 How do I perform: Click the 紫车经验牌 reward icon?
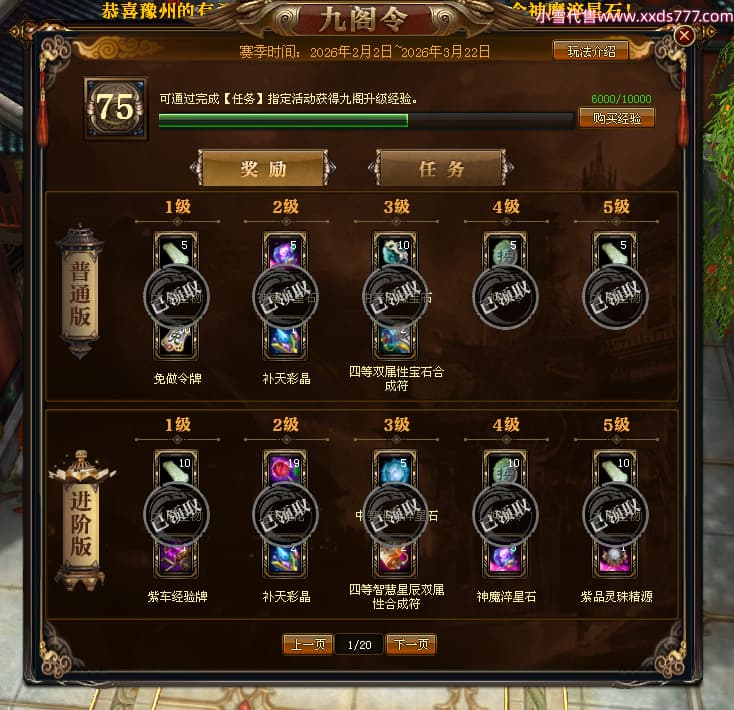(x=176, y=558)
